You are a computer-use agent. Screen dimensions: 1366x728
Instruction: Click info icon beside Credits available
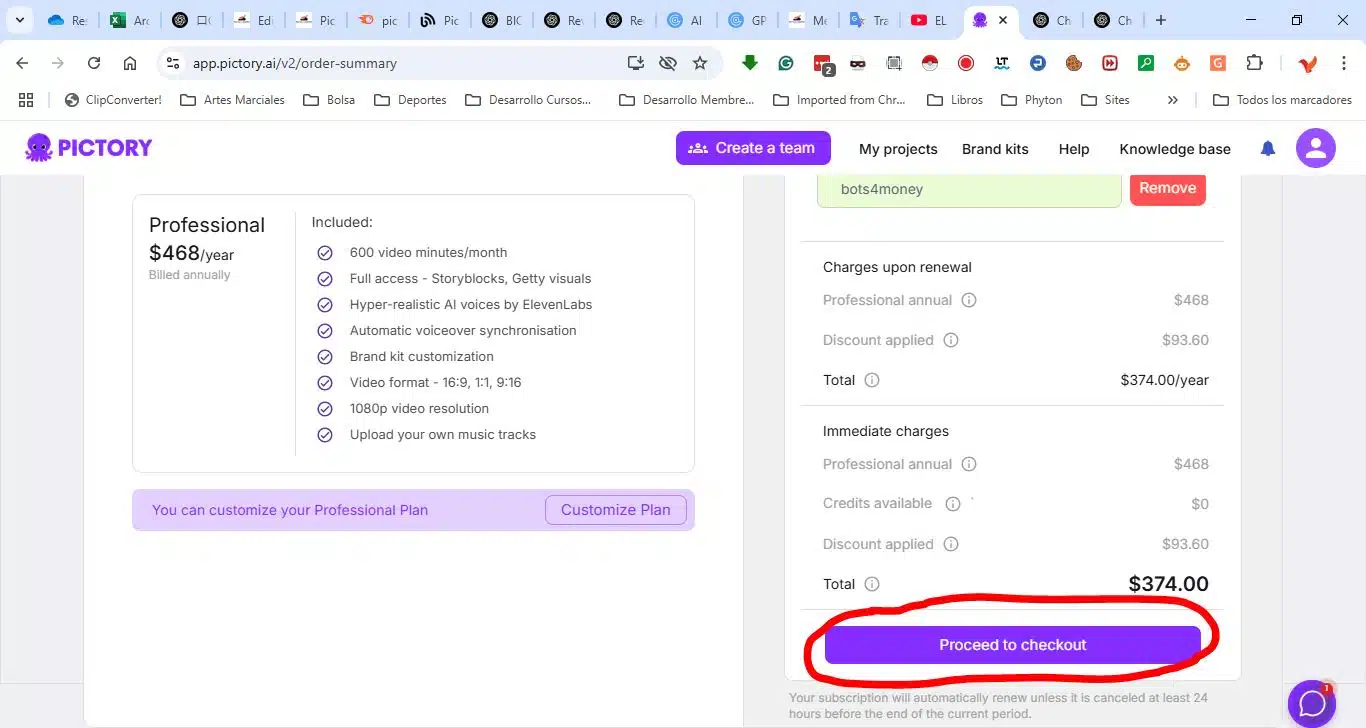[x=953, y=504]
